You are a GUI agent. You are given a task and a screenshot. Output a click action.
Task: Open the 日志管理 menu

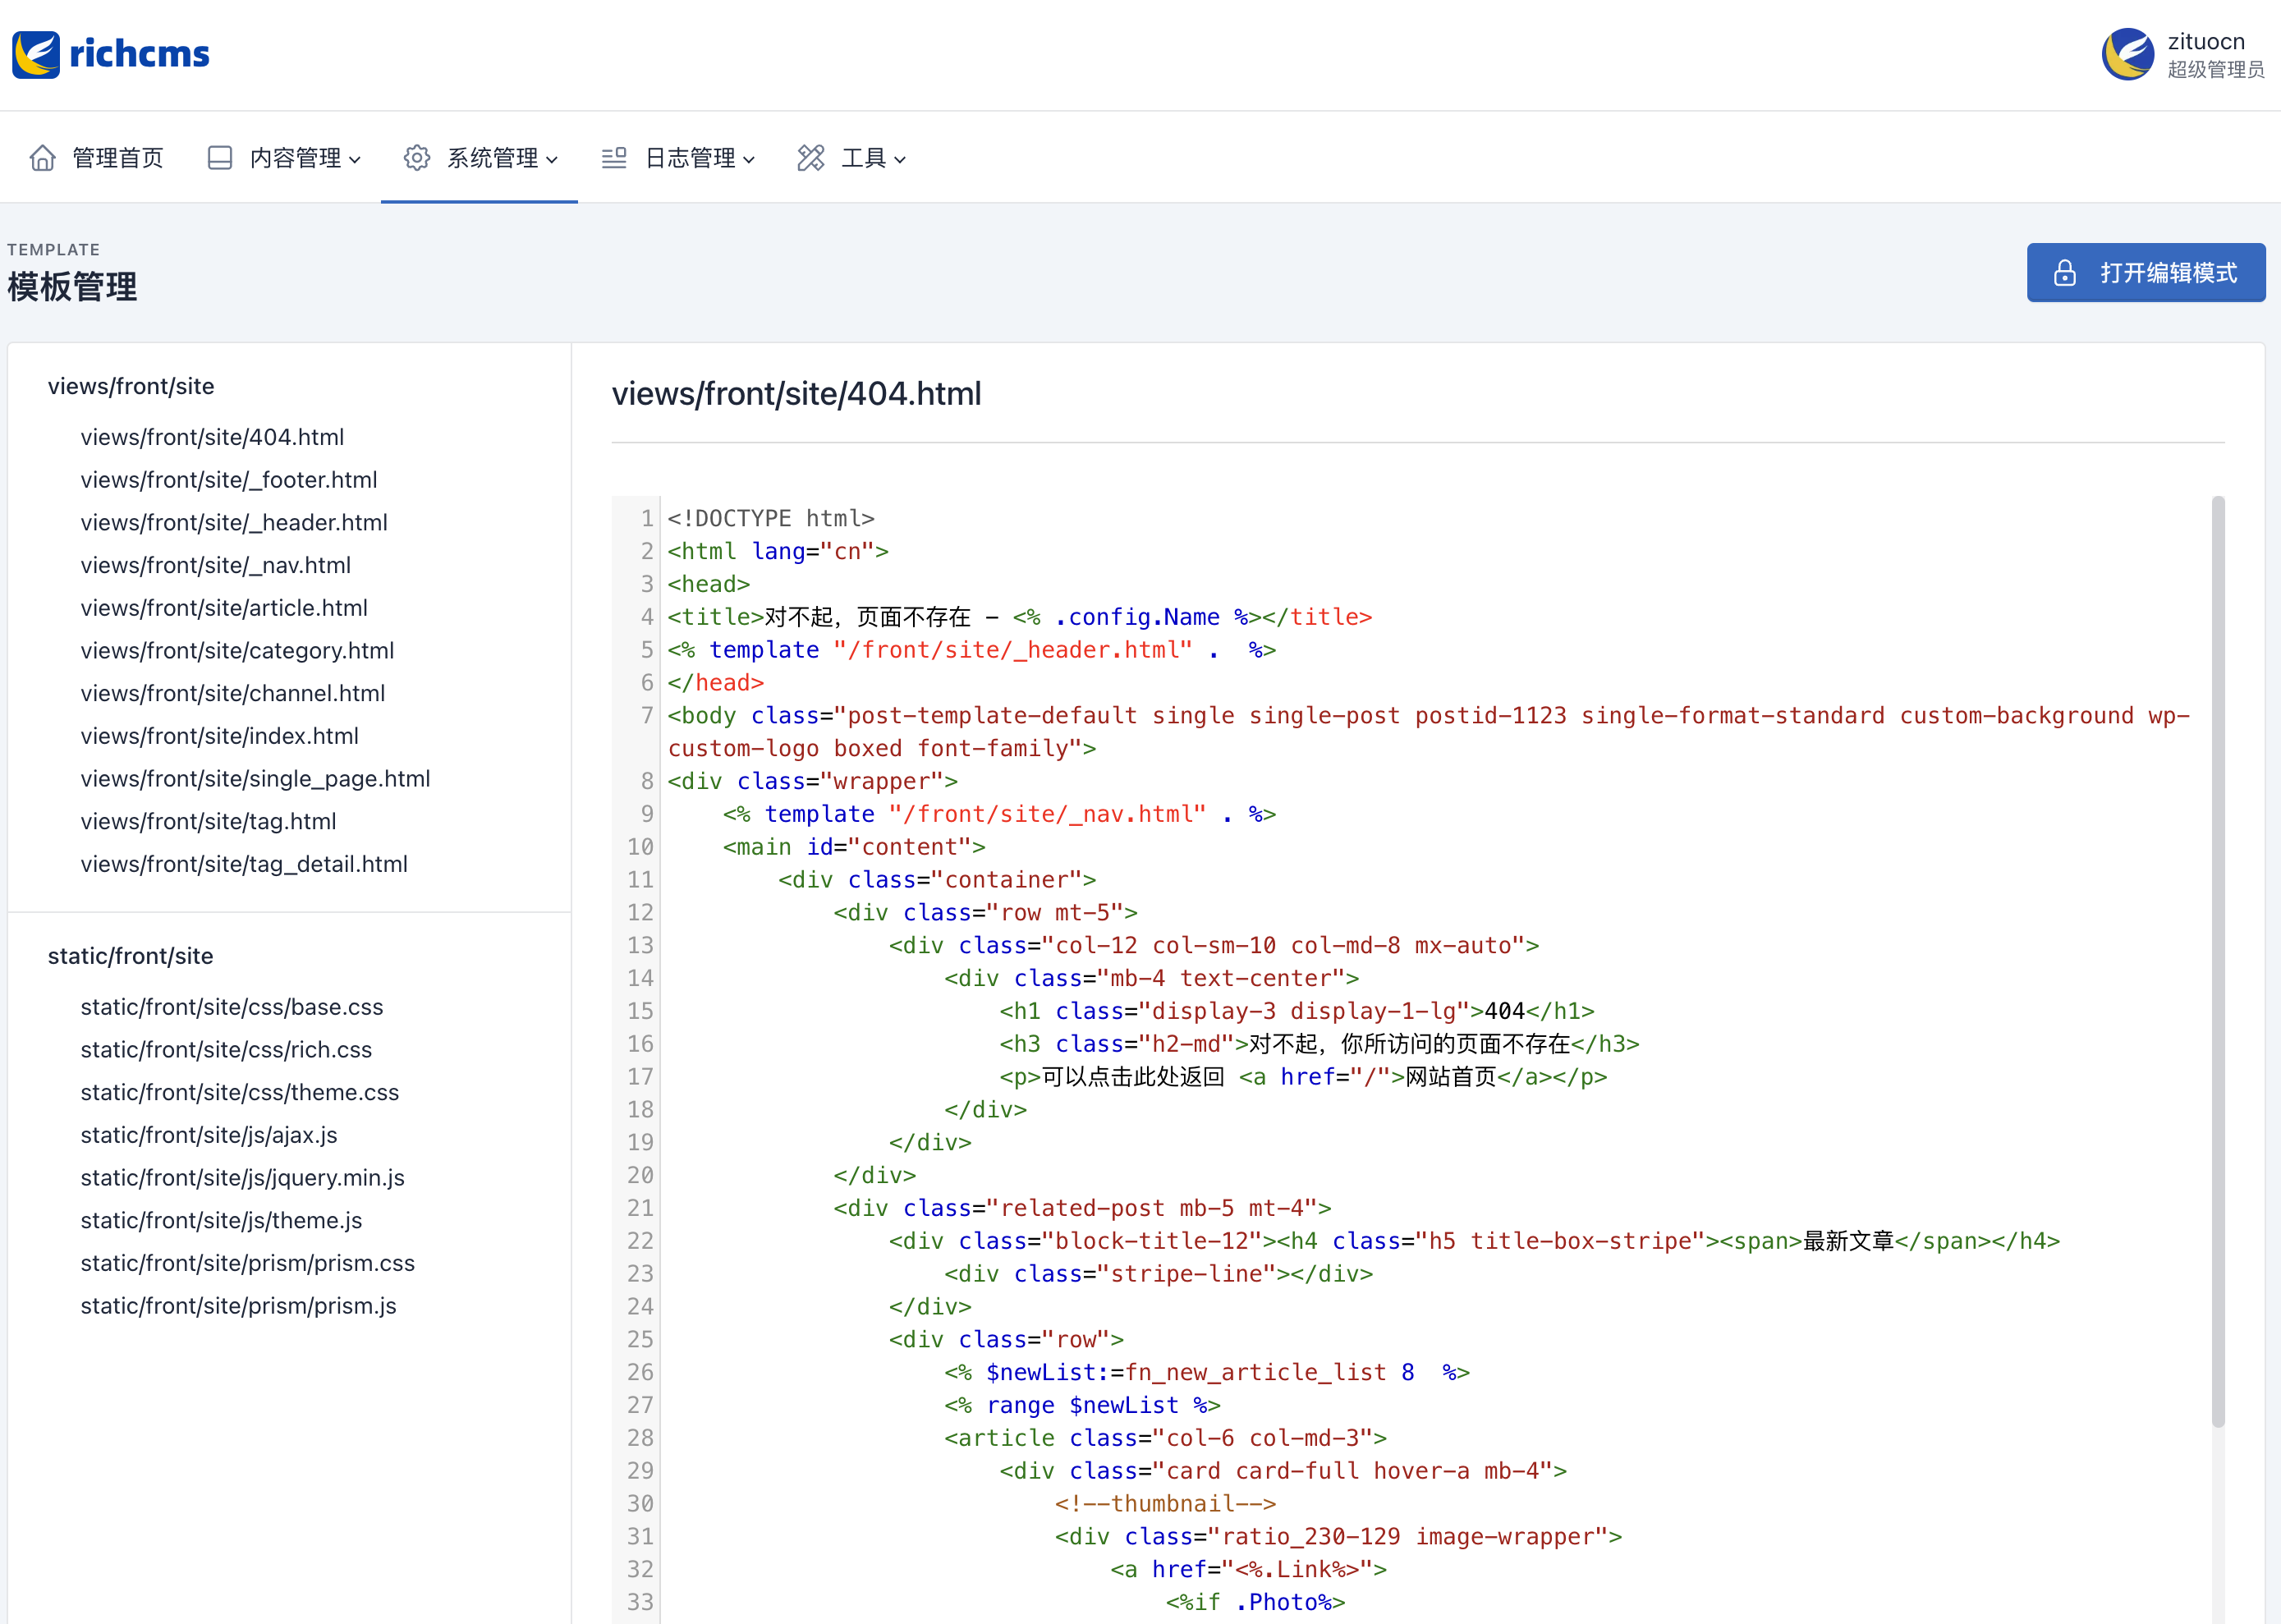pos(678,158)
